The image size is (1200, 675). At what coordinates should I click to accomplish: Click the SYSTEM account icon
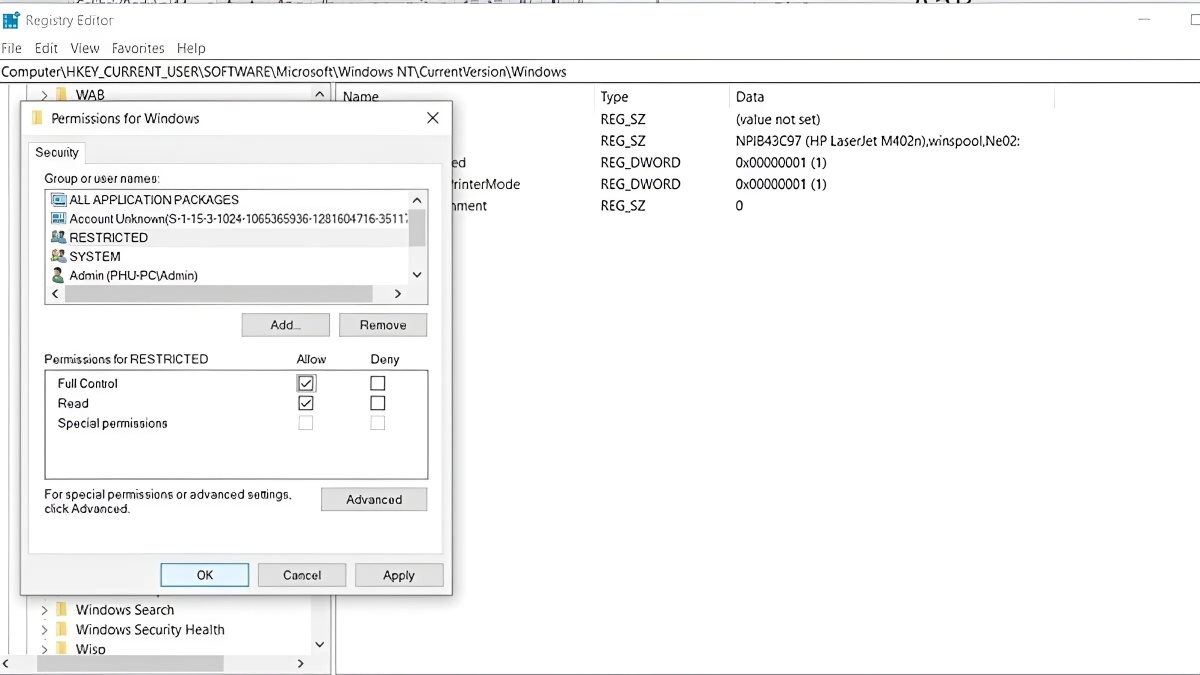58,256
